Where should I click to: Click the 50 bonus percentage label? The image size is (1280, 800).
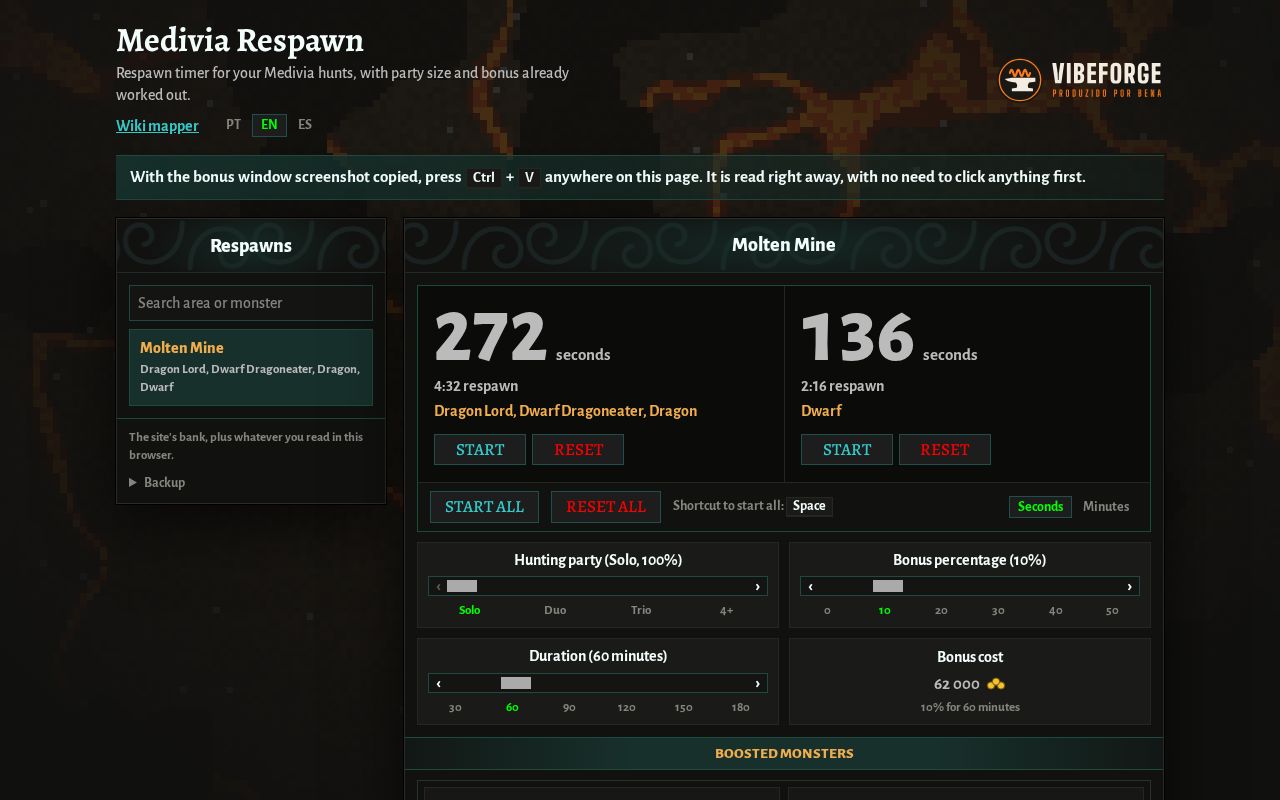[1112, 610]
